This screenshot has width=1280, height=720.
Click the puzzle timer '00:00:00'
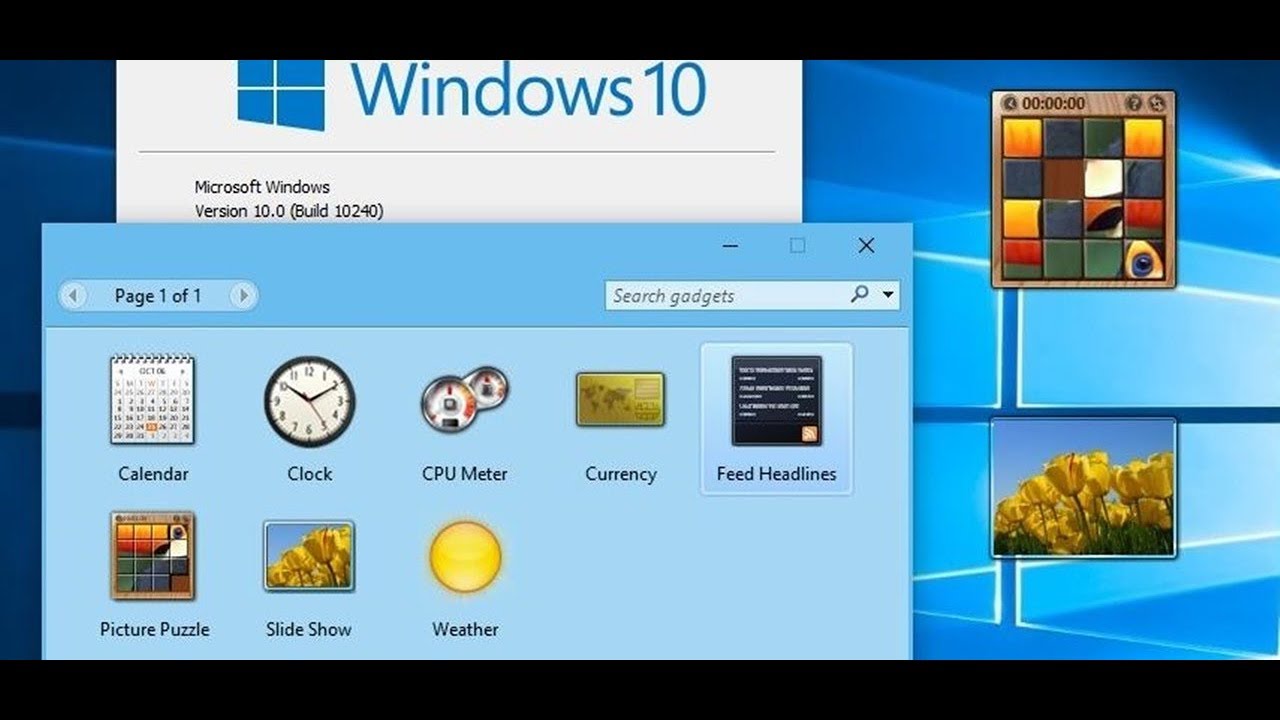coord(1053,103)
